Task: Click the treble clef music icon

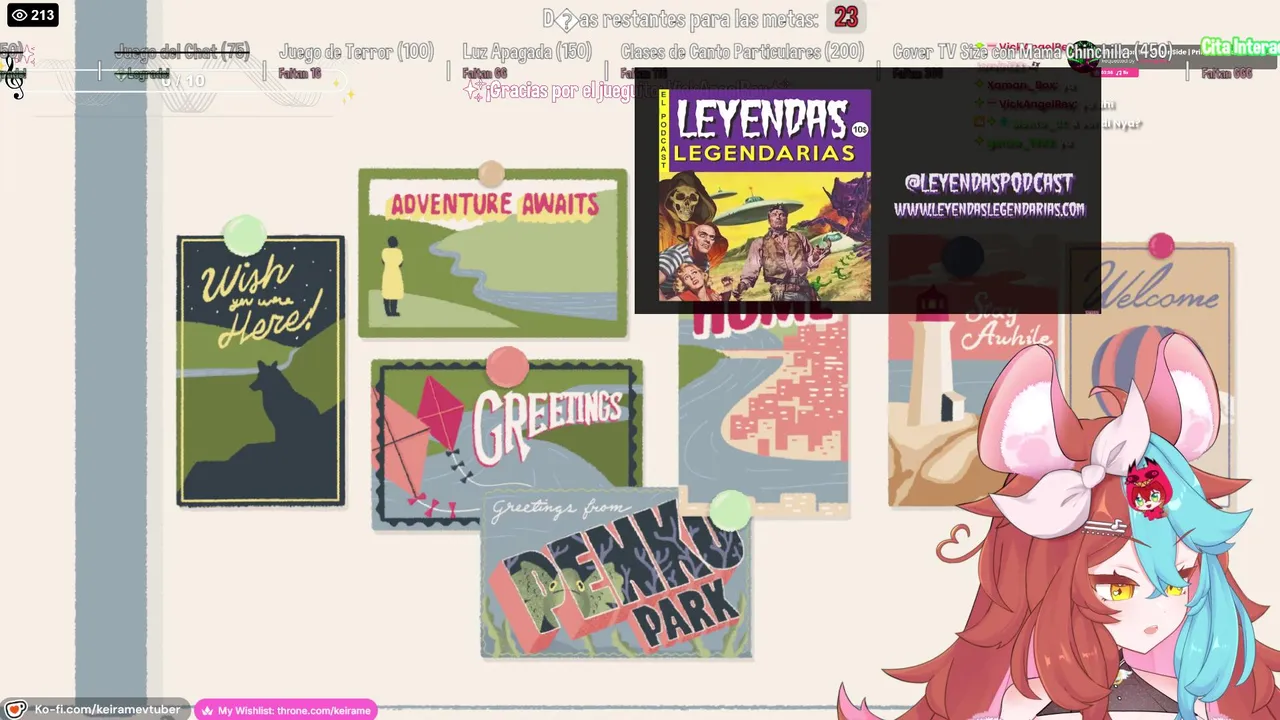Action: click(x=14, y=76)
